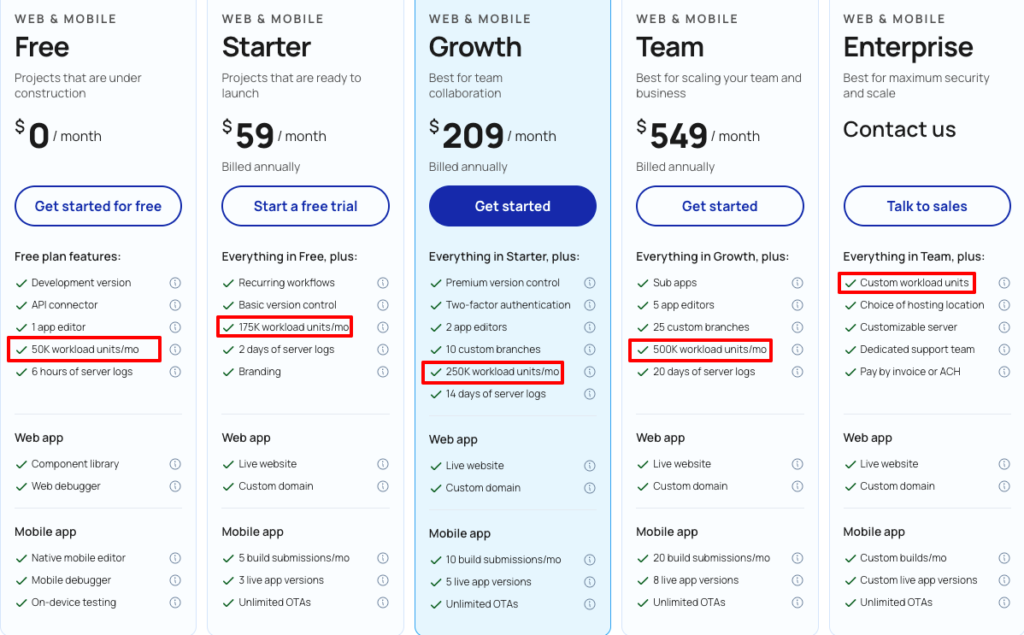The image size is (1024, 635).
Task: Click info icon for Two-factor authentication
Action: 590,305
